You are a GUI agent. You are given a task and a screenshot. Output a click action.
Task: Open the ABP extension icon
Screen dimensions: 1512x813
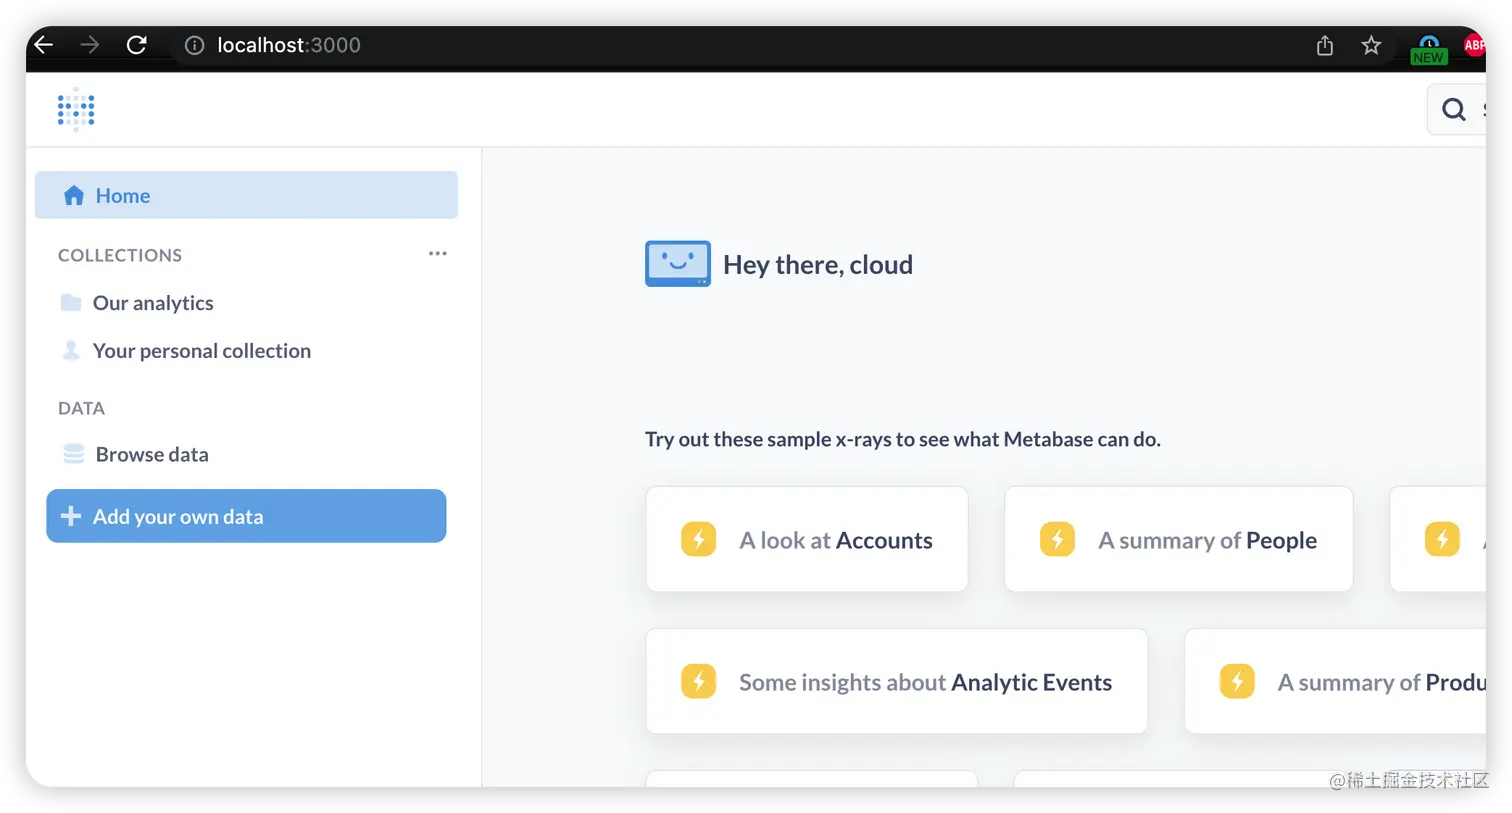pyautogui.click(x=1474, y=45)
